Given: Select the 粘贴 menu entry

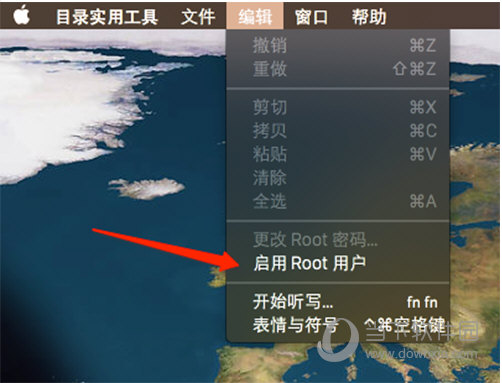Looking at the screenshot, I should (x=338, y=154).
